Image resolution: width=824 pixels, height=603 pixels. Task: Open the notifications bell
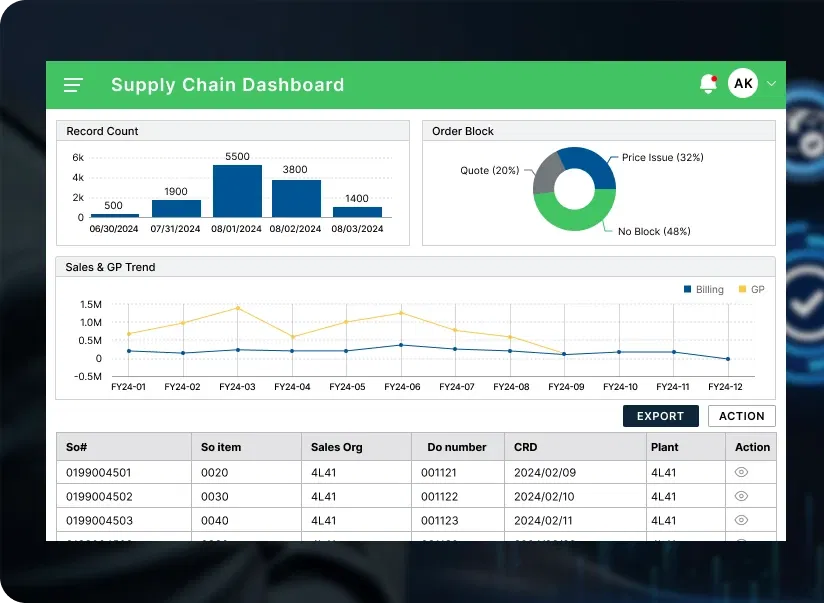tap(708, 84)
